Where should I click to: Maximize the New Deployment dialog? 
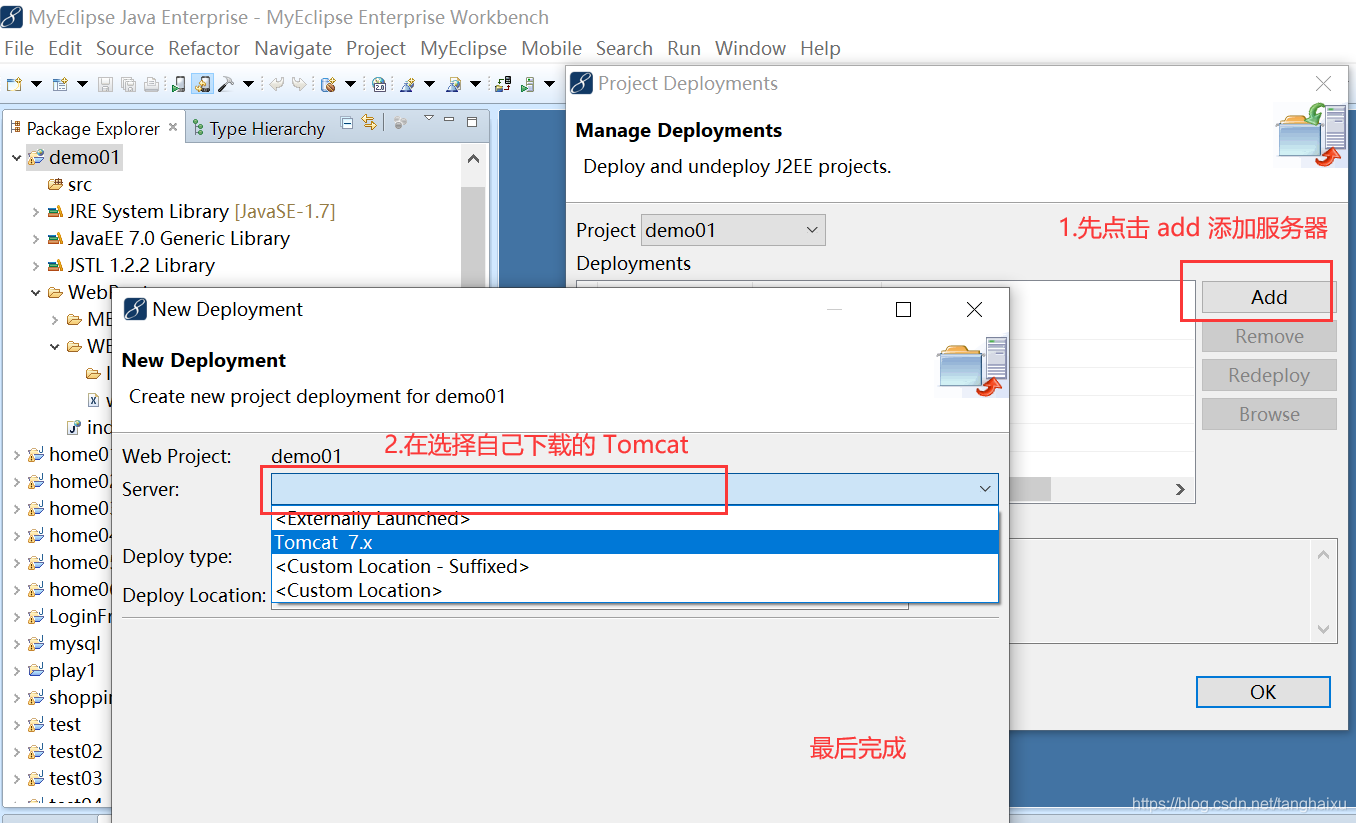(x=903, y=310)
